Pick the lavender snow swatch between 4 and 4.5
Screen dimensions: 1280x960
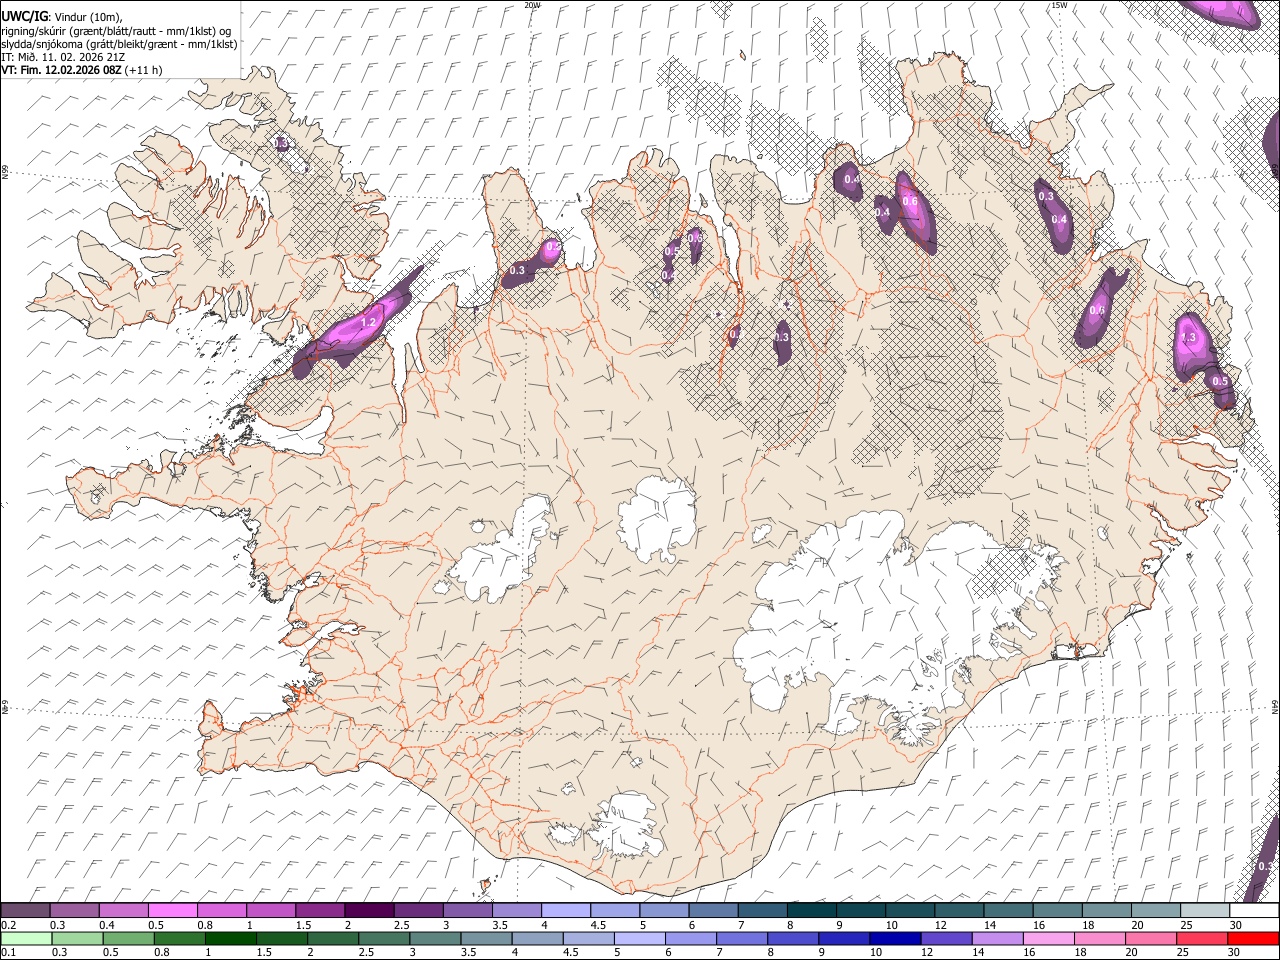(565, 911)
